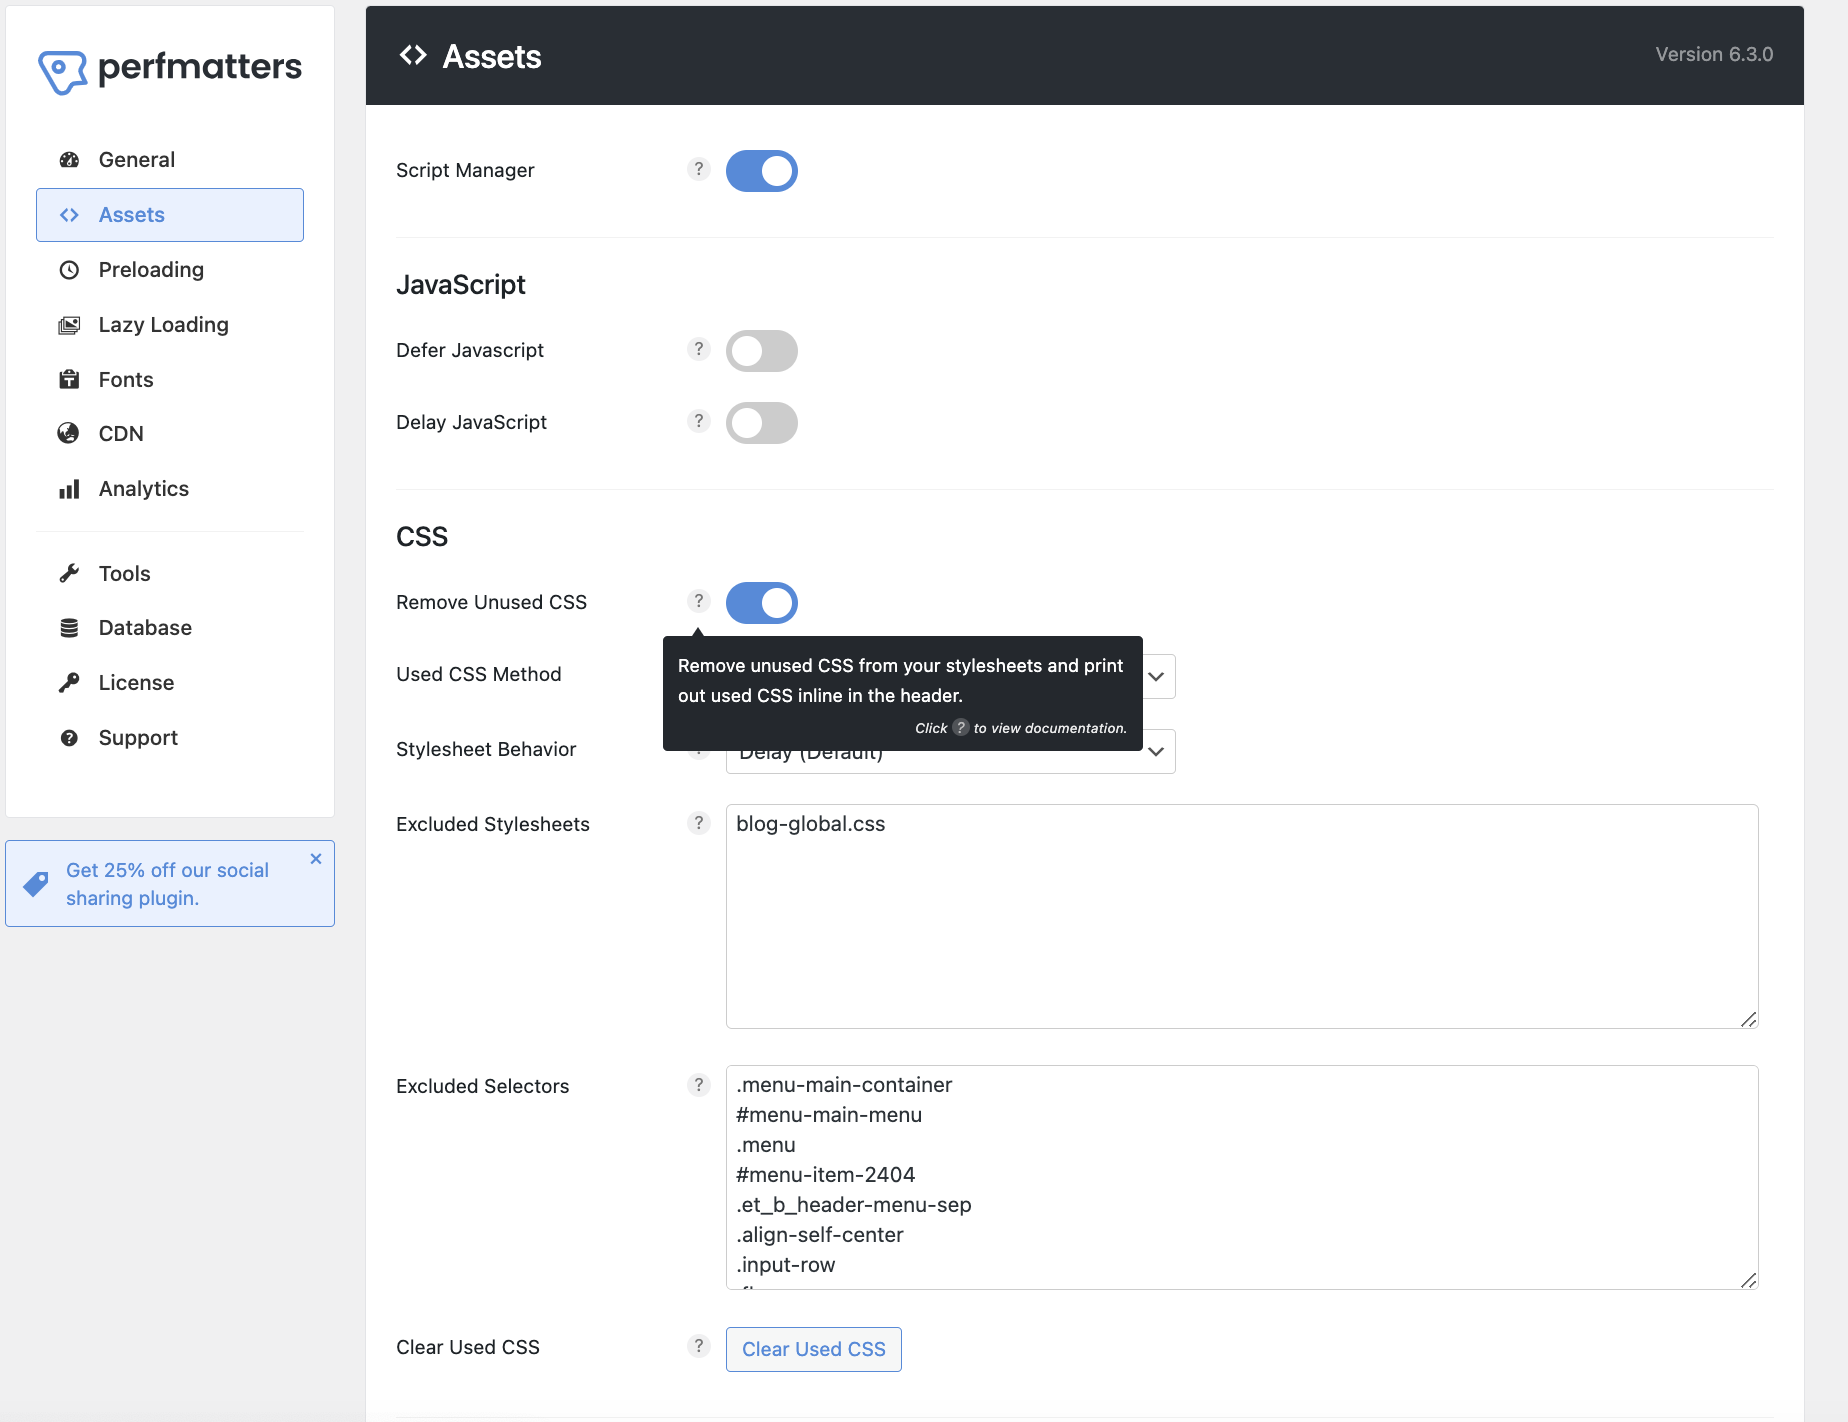Open Defer Javascript help question mark
Image resolution: width=1848 pixels, height=1422 pixels.
(699, 349)
